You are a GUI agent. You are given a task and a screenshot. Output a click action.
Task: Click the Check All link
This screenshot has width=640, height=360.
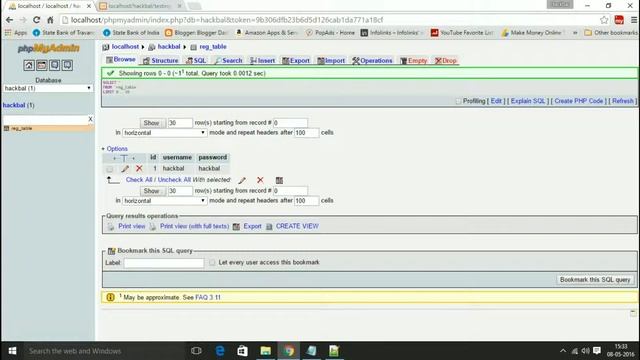pyautogui.click(x=139, y=180)
